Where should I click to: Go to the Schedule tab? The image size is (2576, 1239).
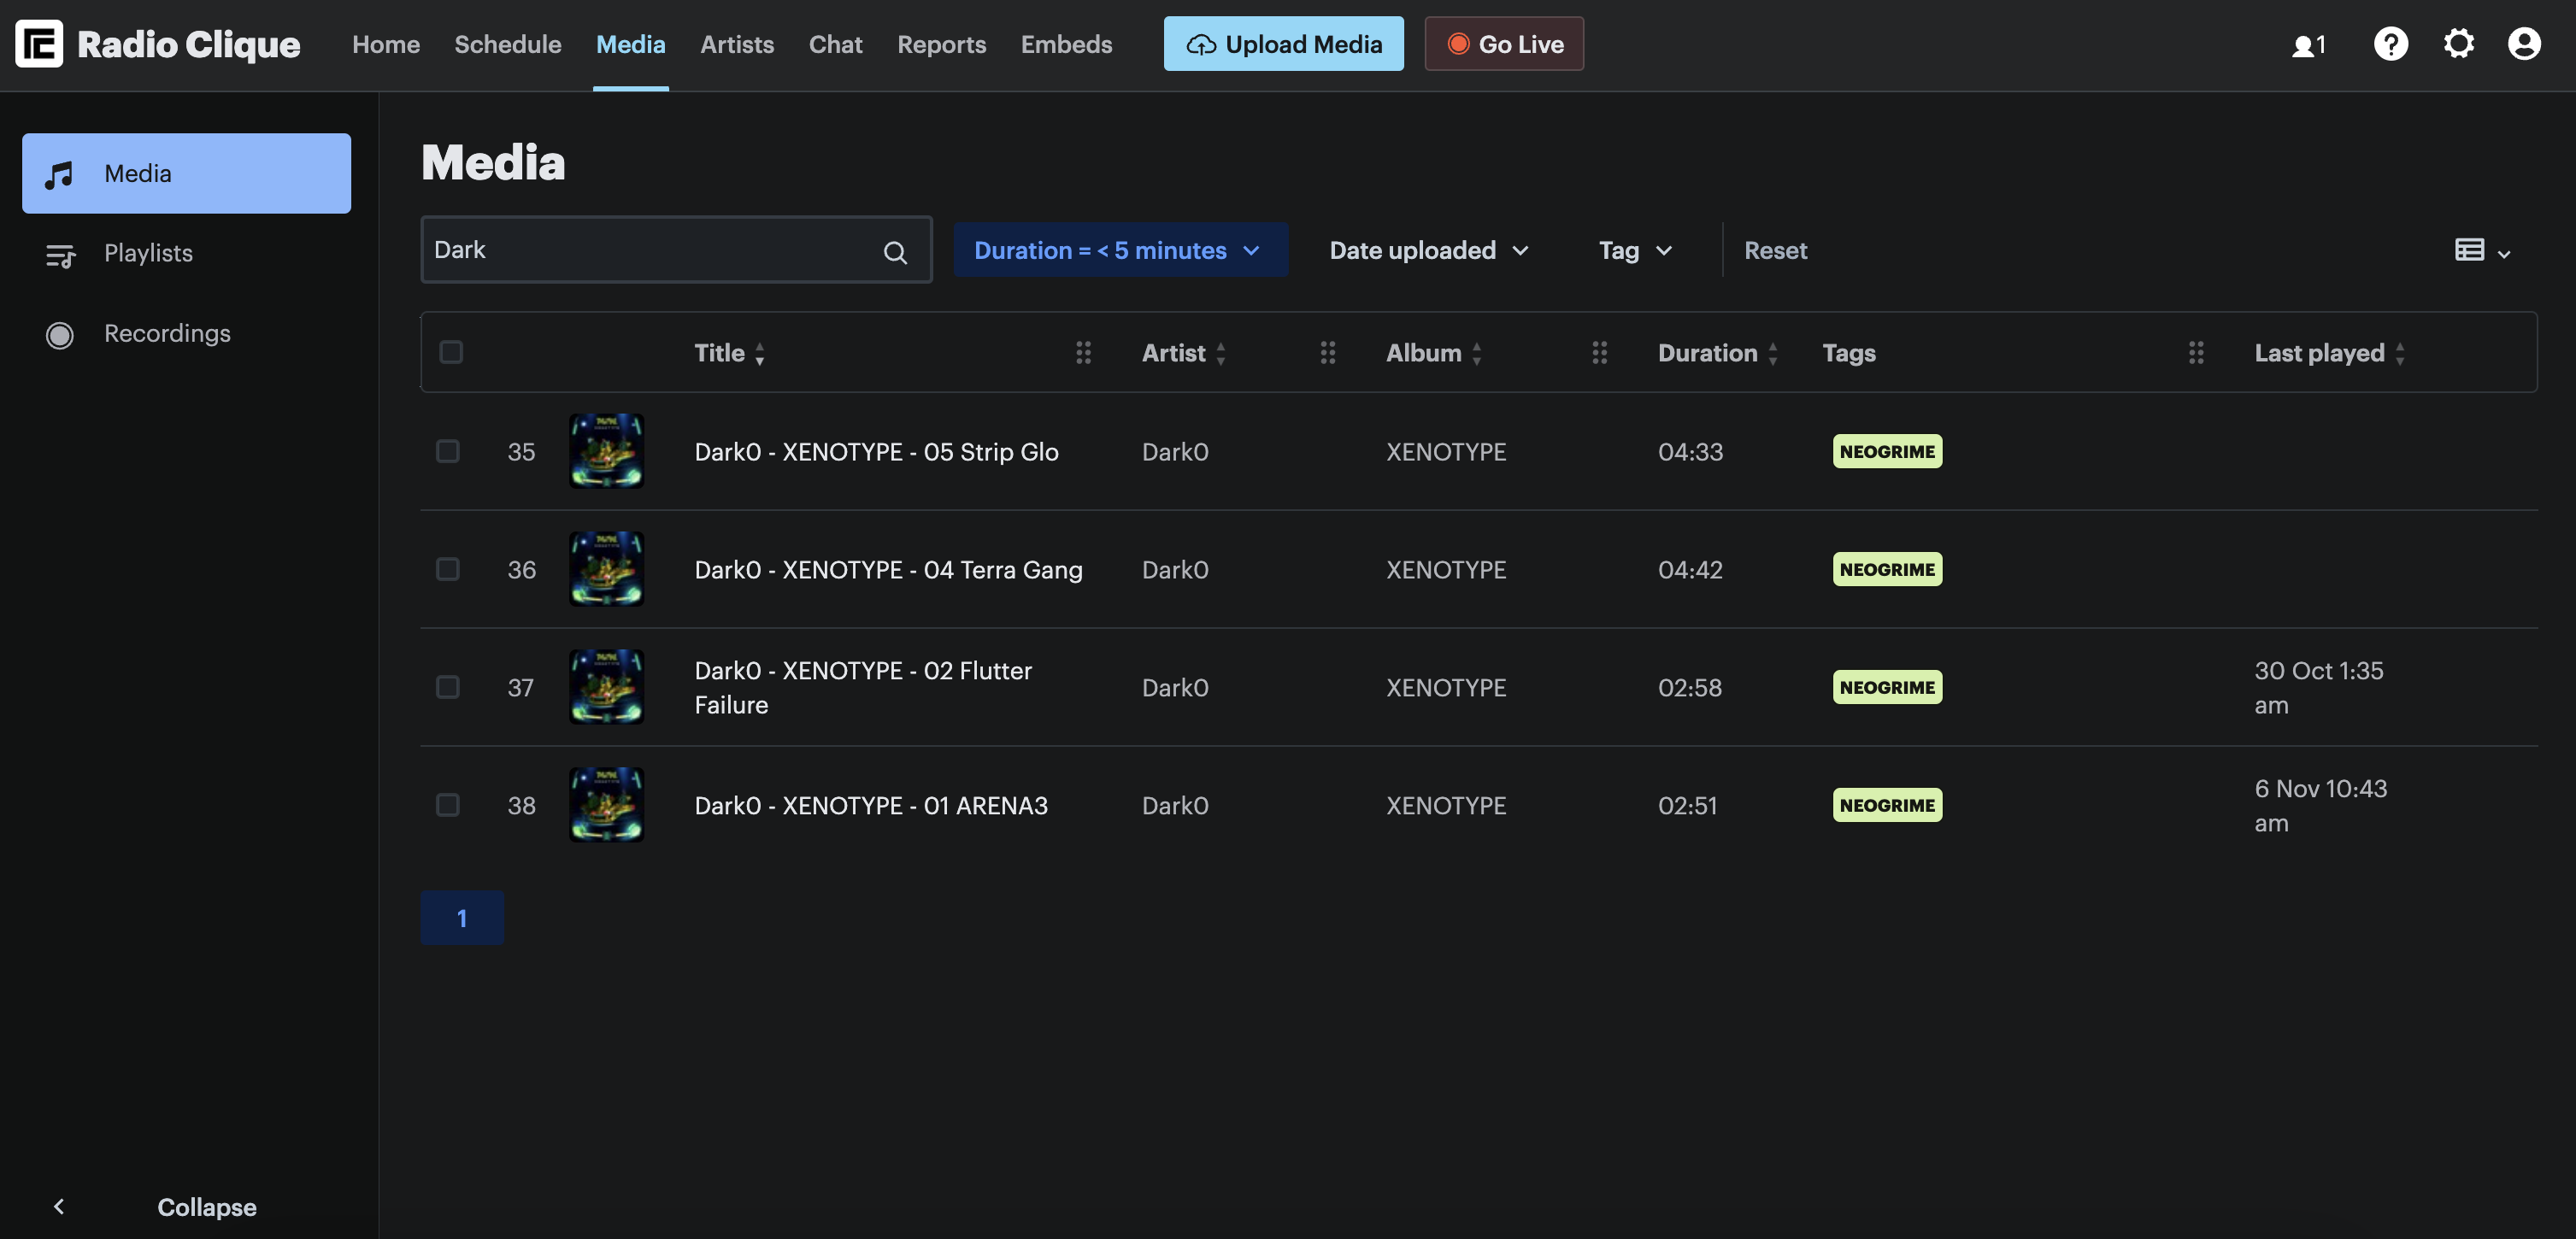tap(507, 44)
